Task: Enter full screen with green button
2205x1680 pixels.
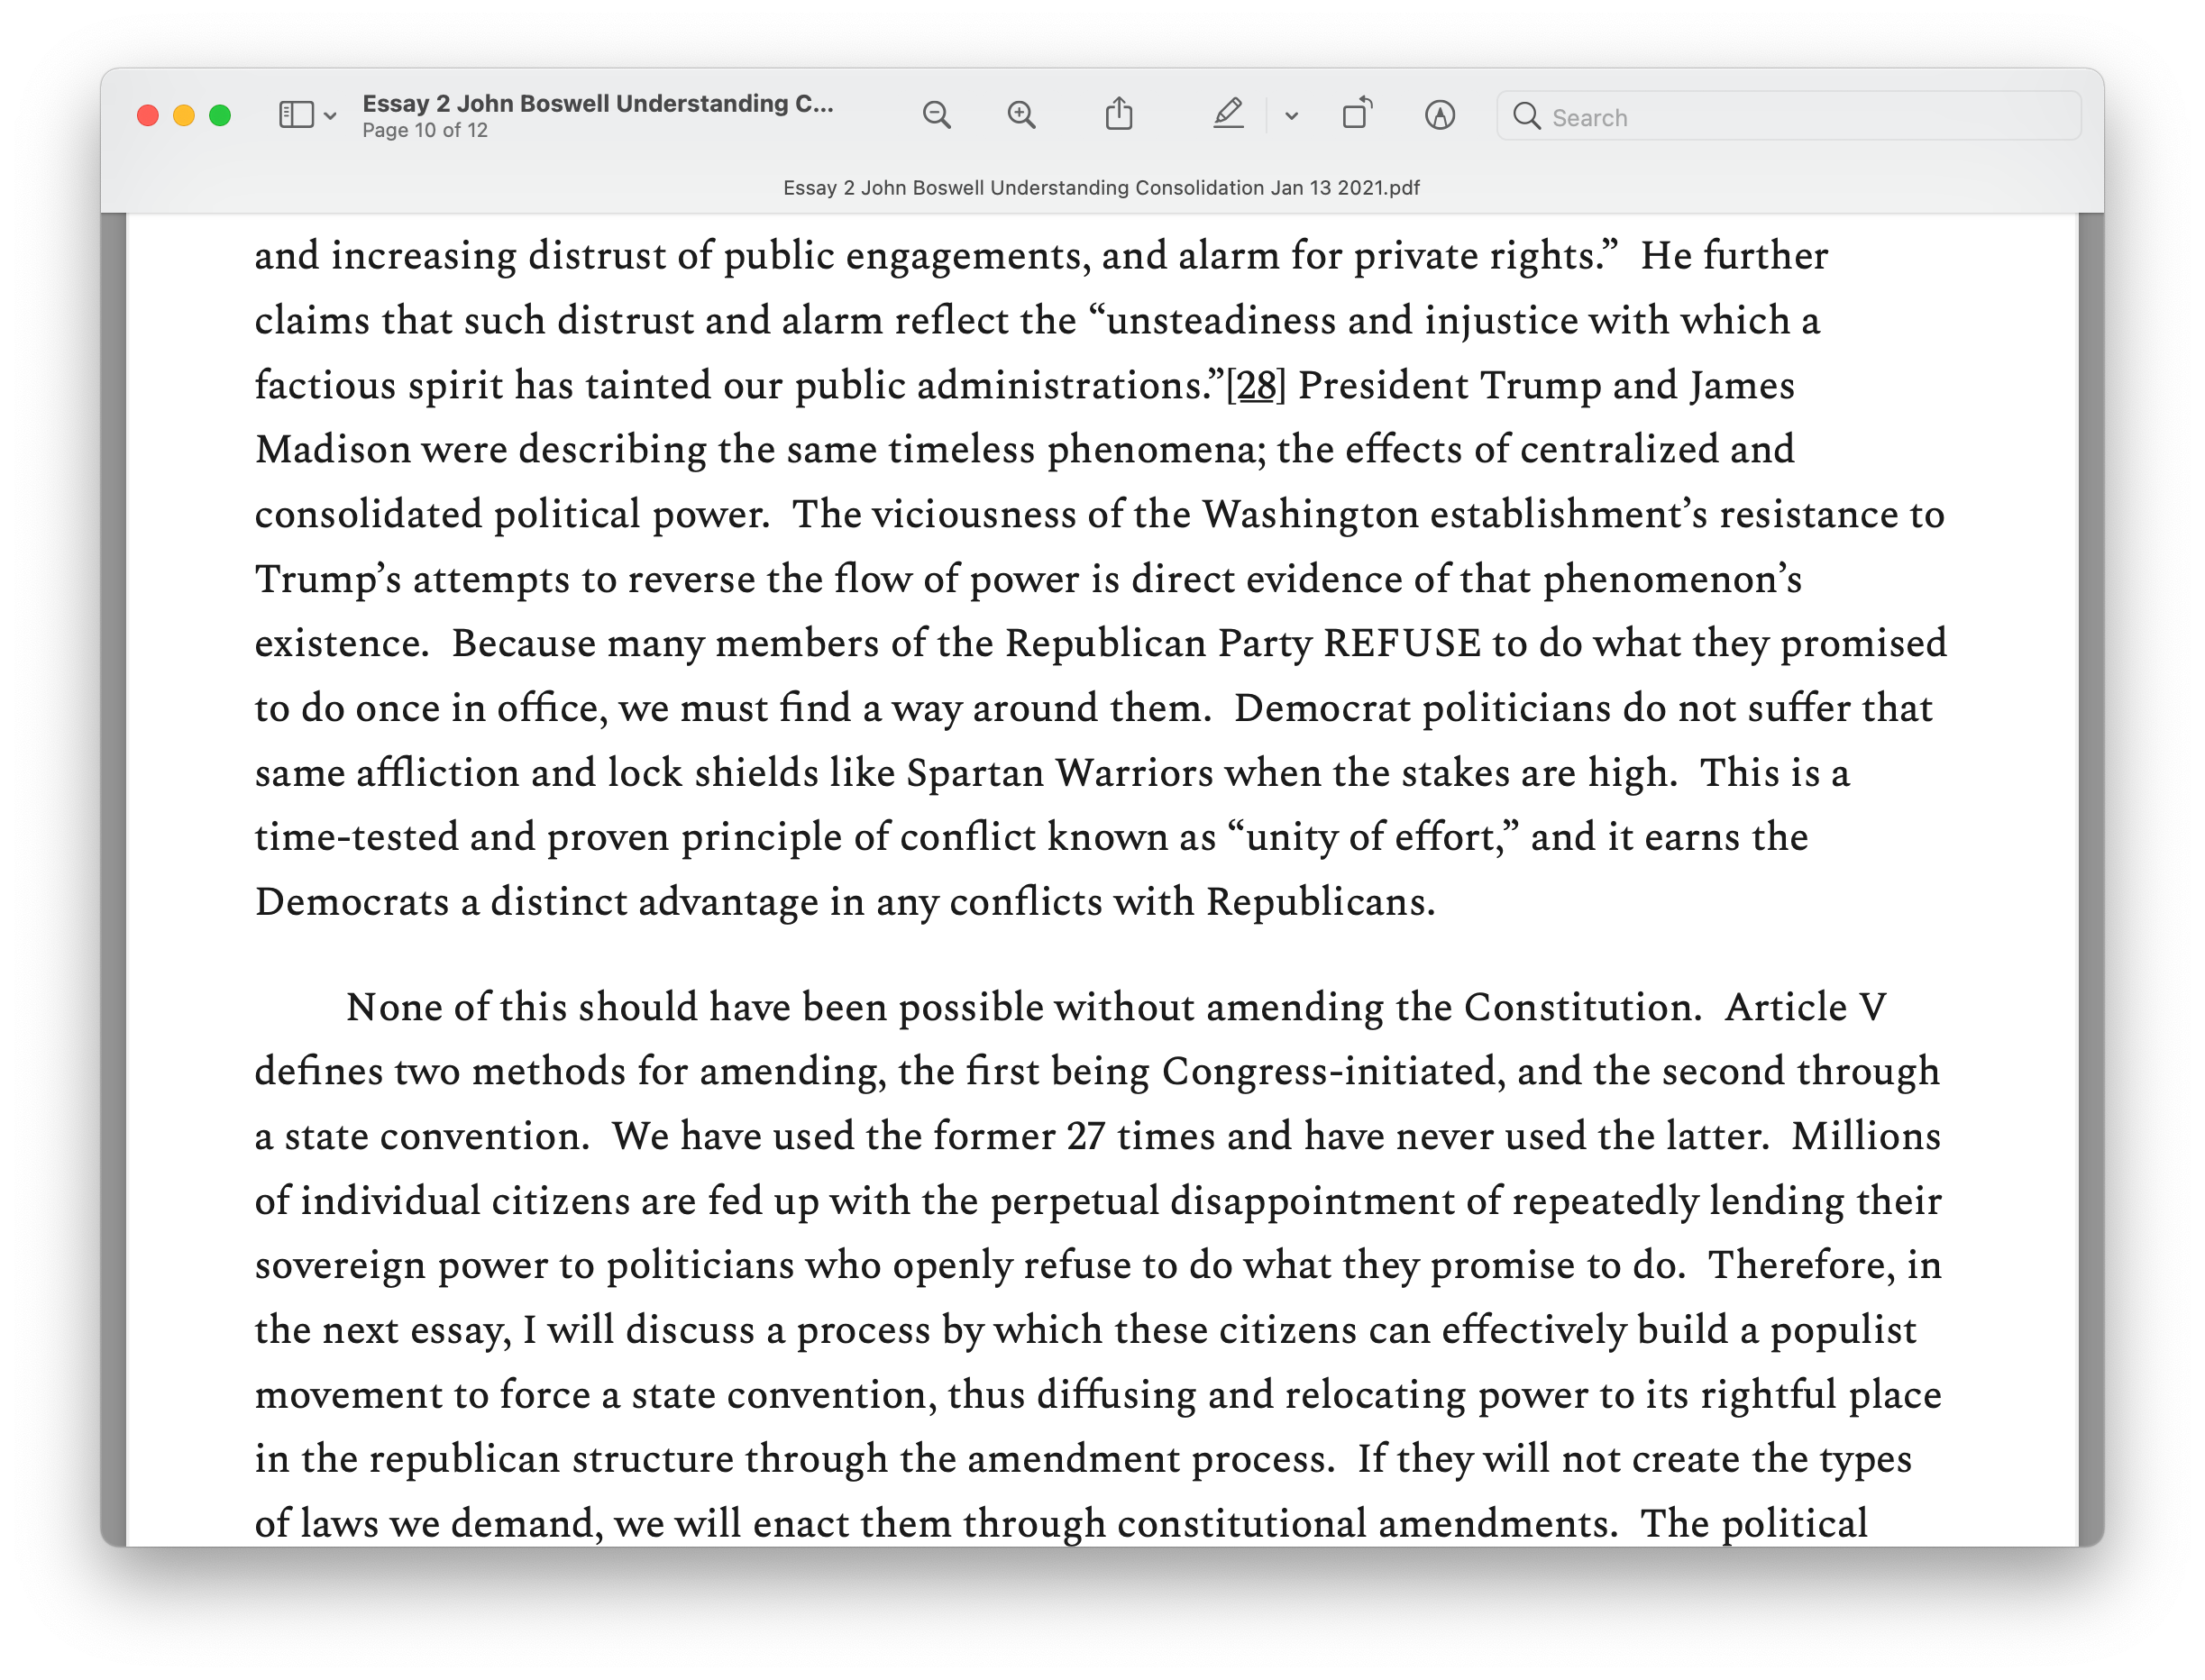Action: [220, 116]
